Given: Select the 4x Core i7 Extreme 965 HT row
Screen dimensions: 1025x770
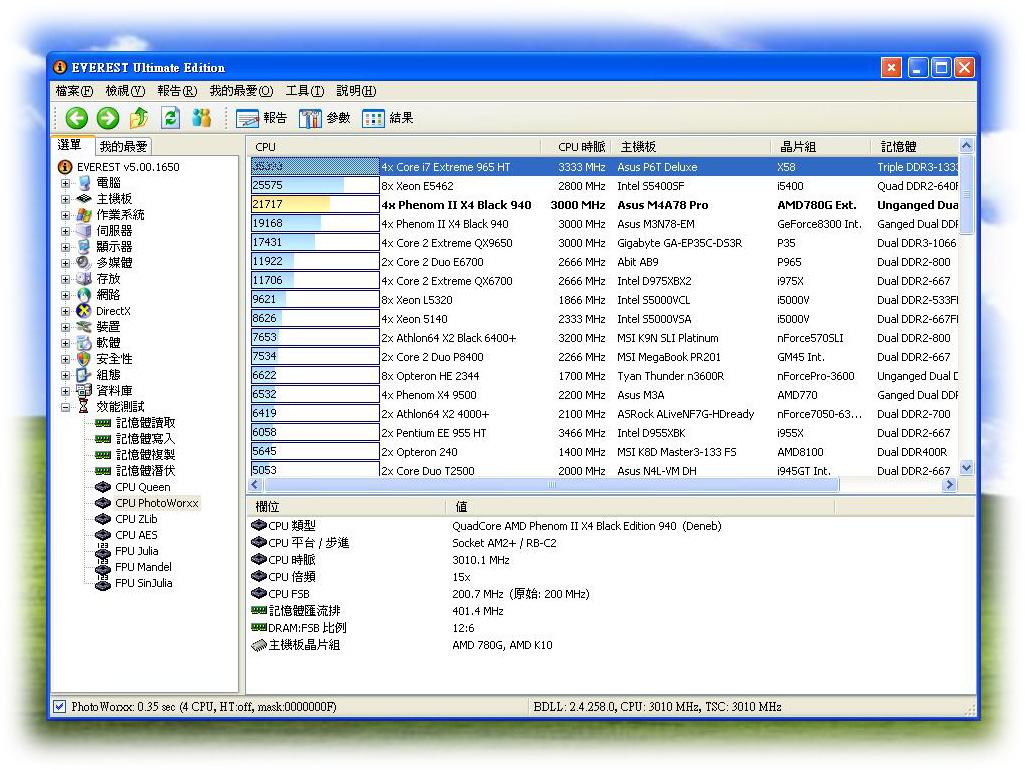Looking at the screenshot, I should coord(445,167).
